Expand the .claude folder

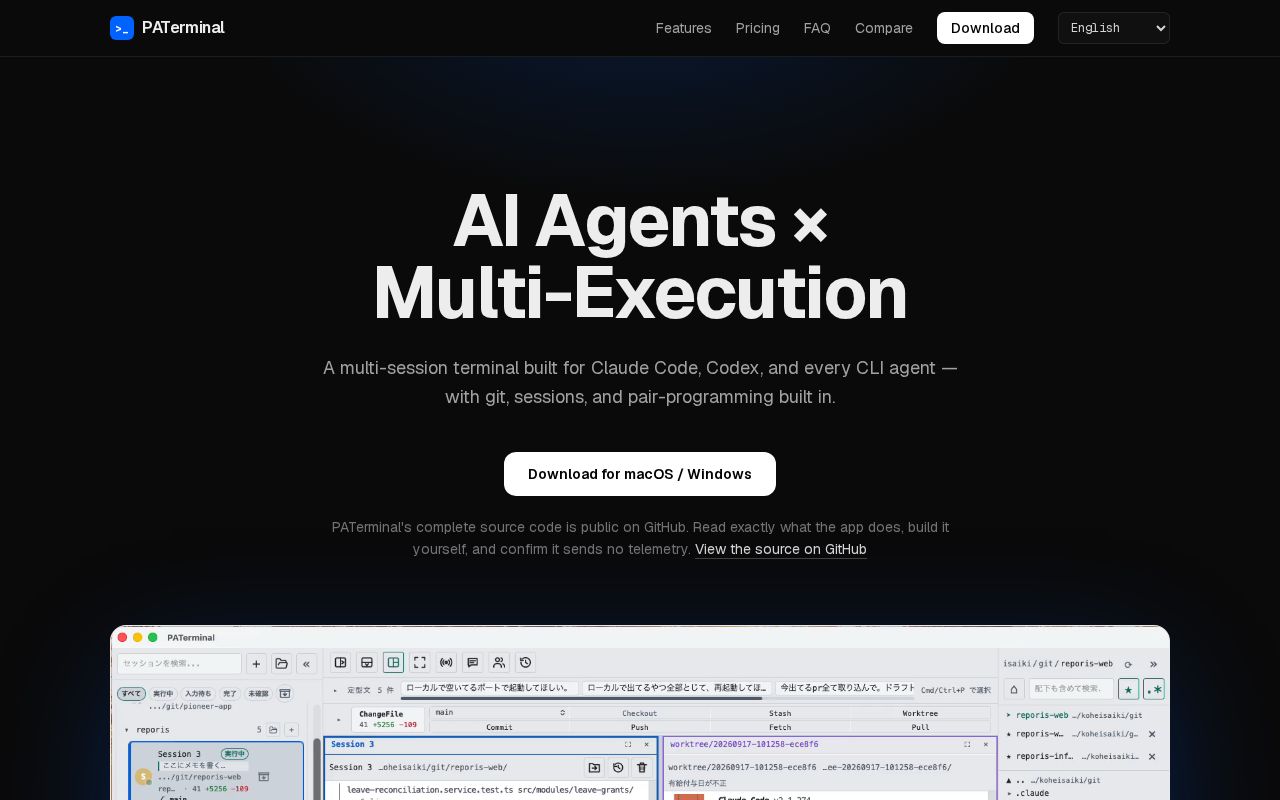tap(1009, 793)
